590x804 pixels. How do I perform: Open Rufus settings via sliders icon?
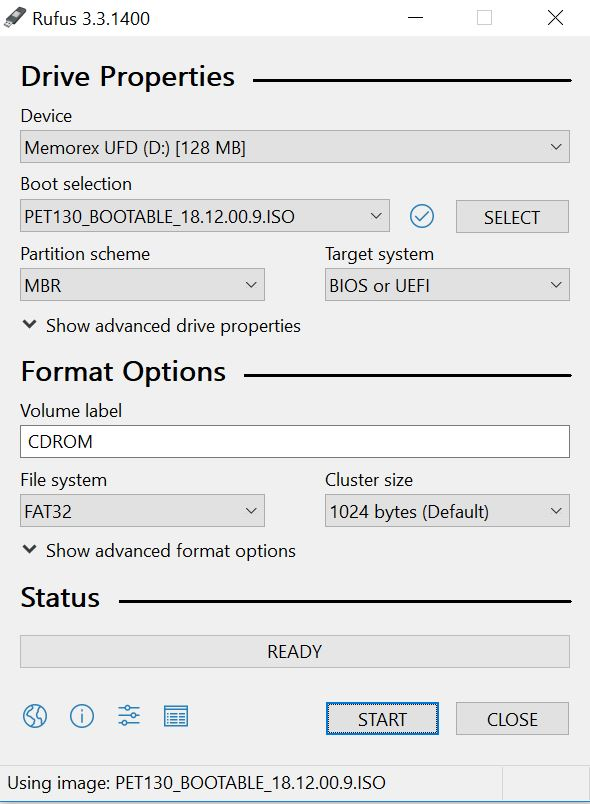point(128,716)
